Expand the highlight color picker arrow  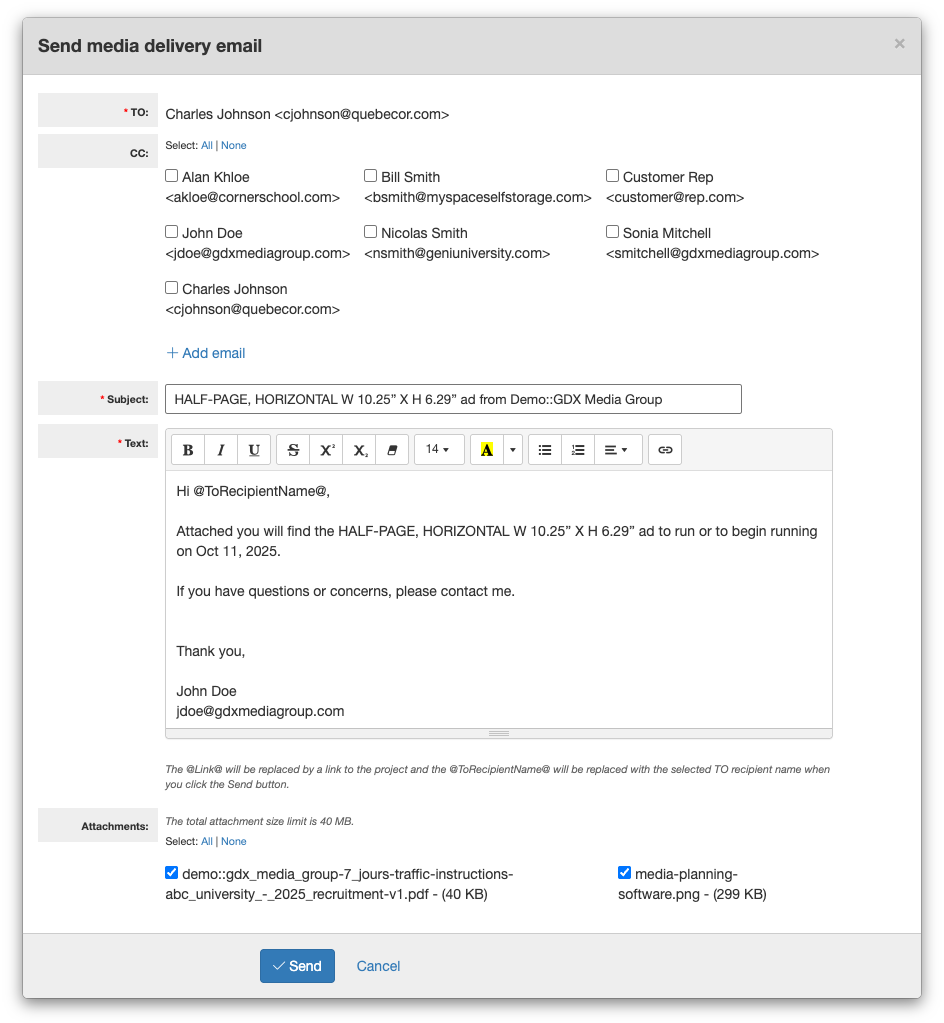(513, 450)
